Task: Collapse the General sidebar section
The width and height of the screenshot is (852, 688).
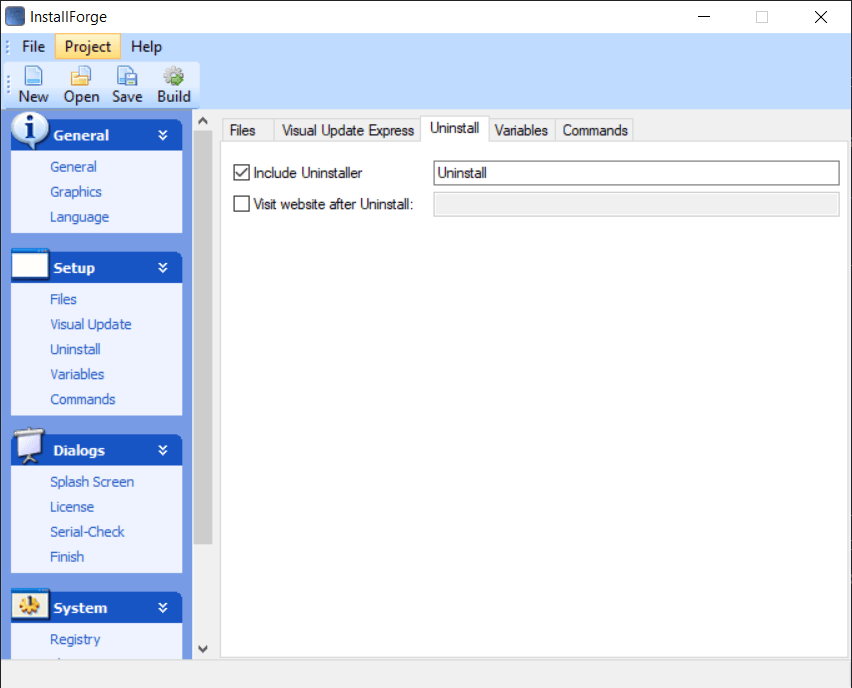Action: coord(162,135)
